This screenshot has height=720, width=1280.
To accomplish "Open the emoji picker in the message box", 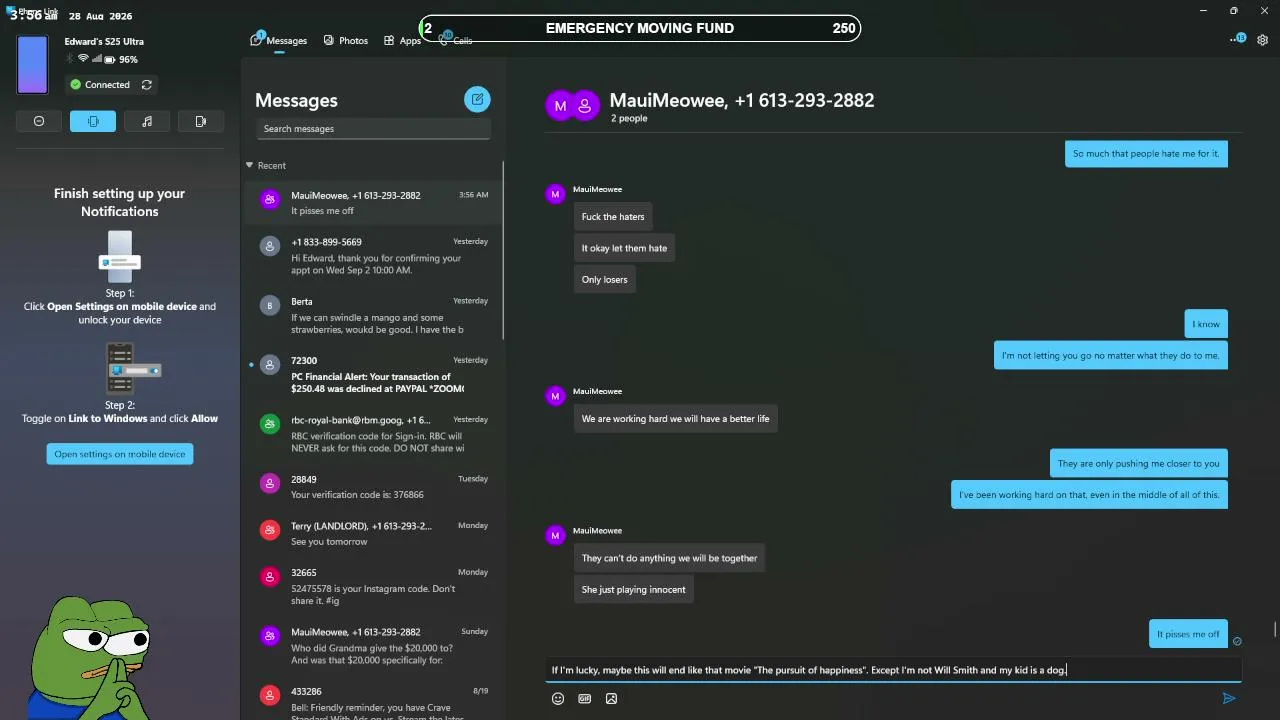I will 558,699.
